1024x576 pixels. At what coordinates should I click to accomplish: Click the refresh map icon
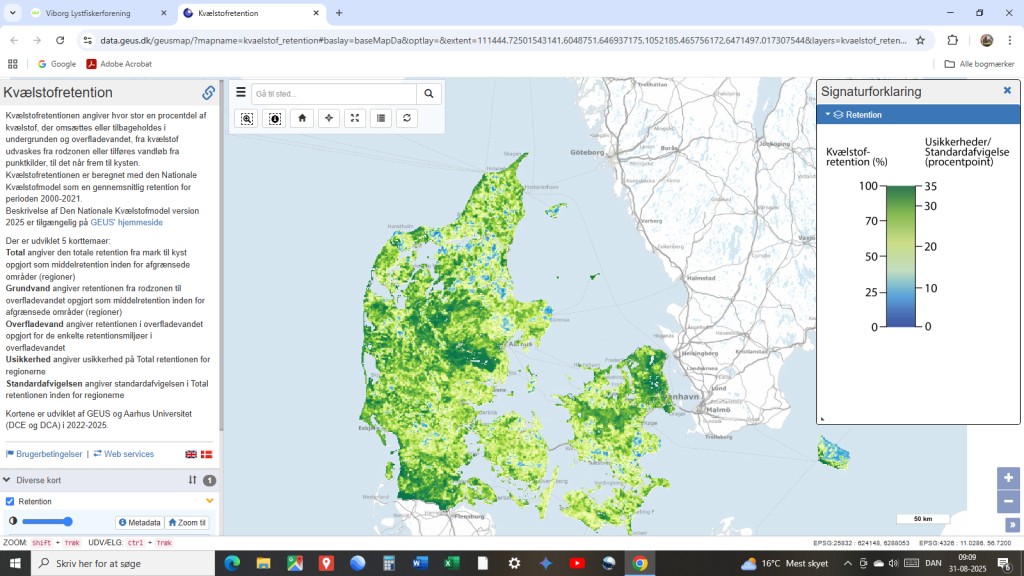tap(407, 118)
